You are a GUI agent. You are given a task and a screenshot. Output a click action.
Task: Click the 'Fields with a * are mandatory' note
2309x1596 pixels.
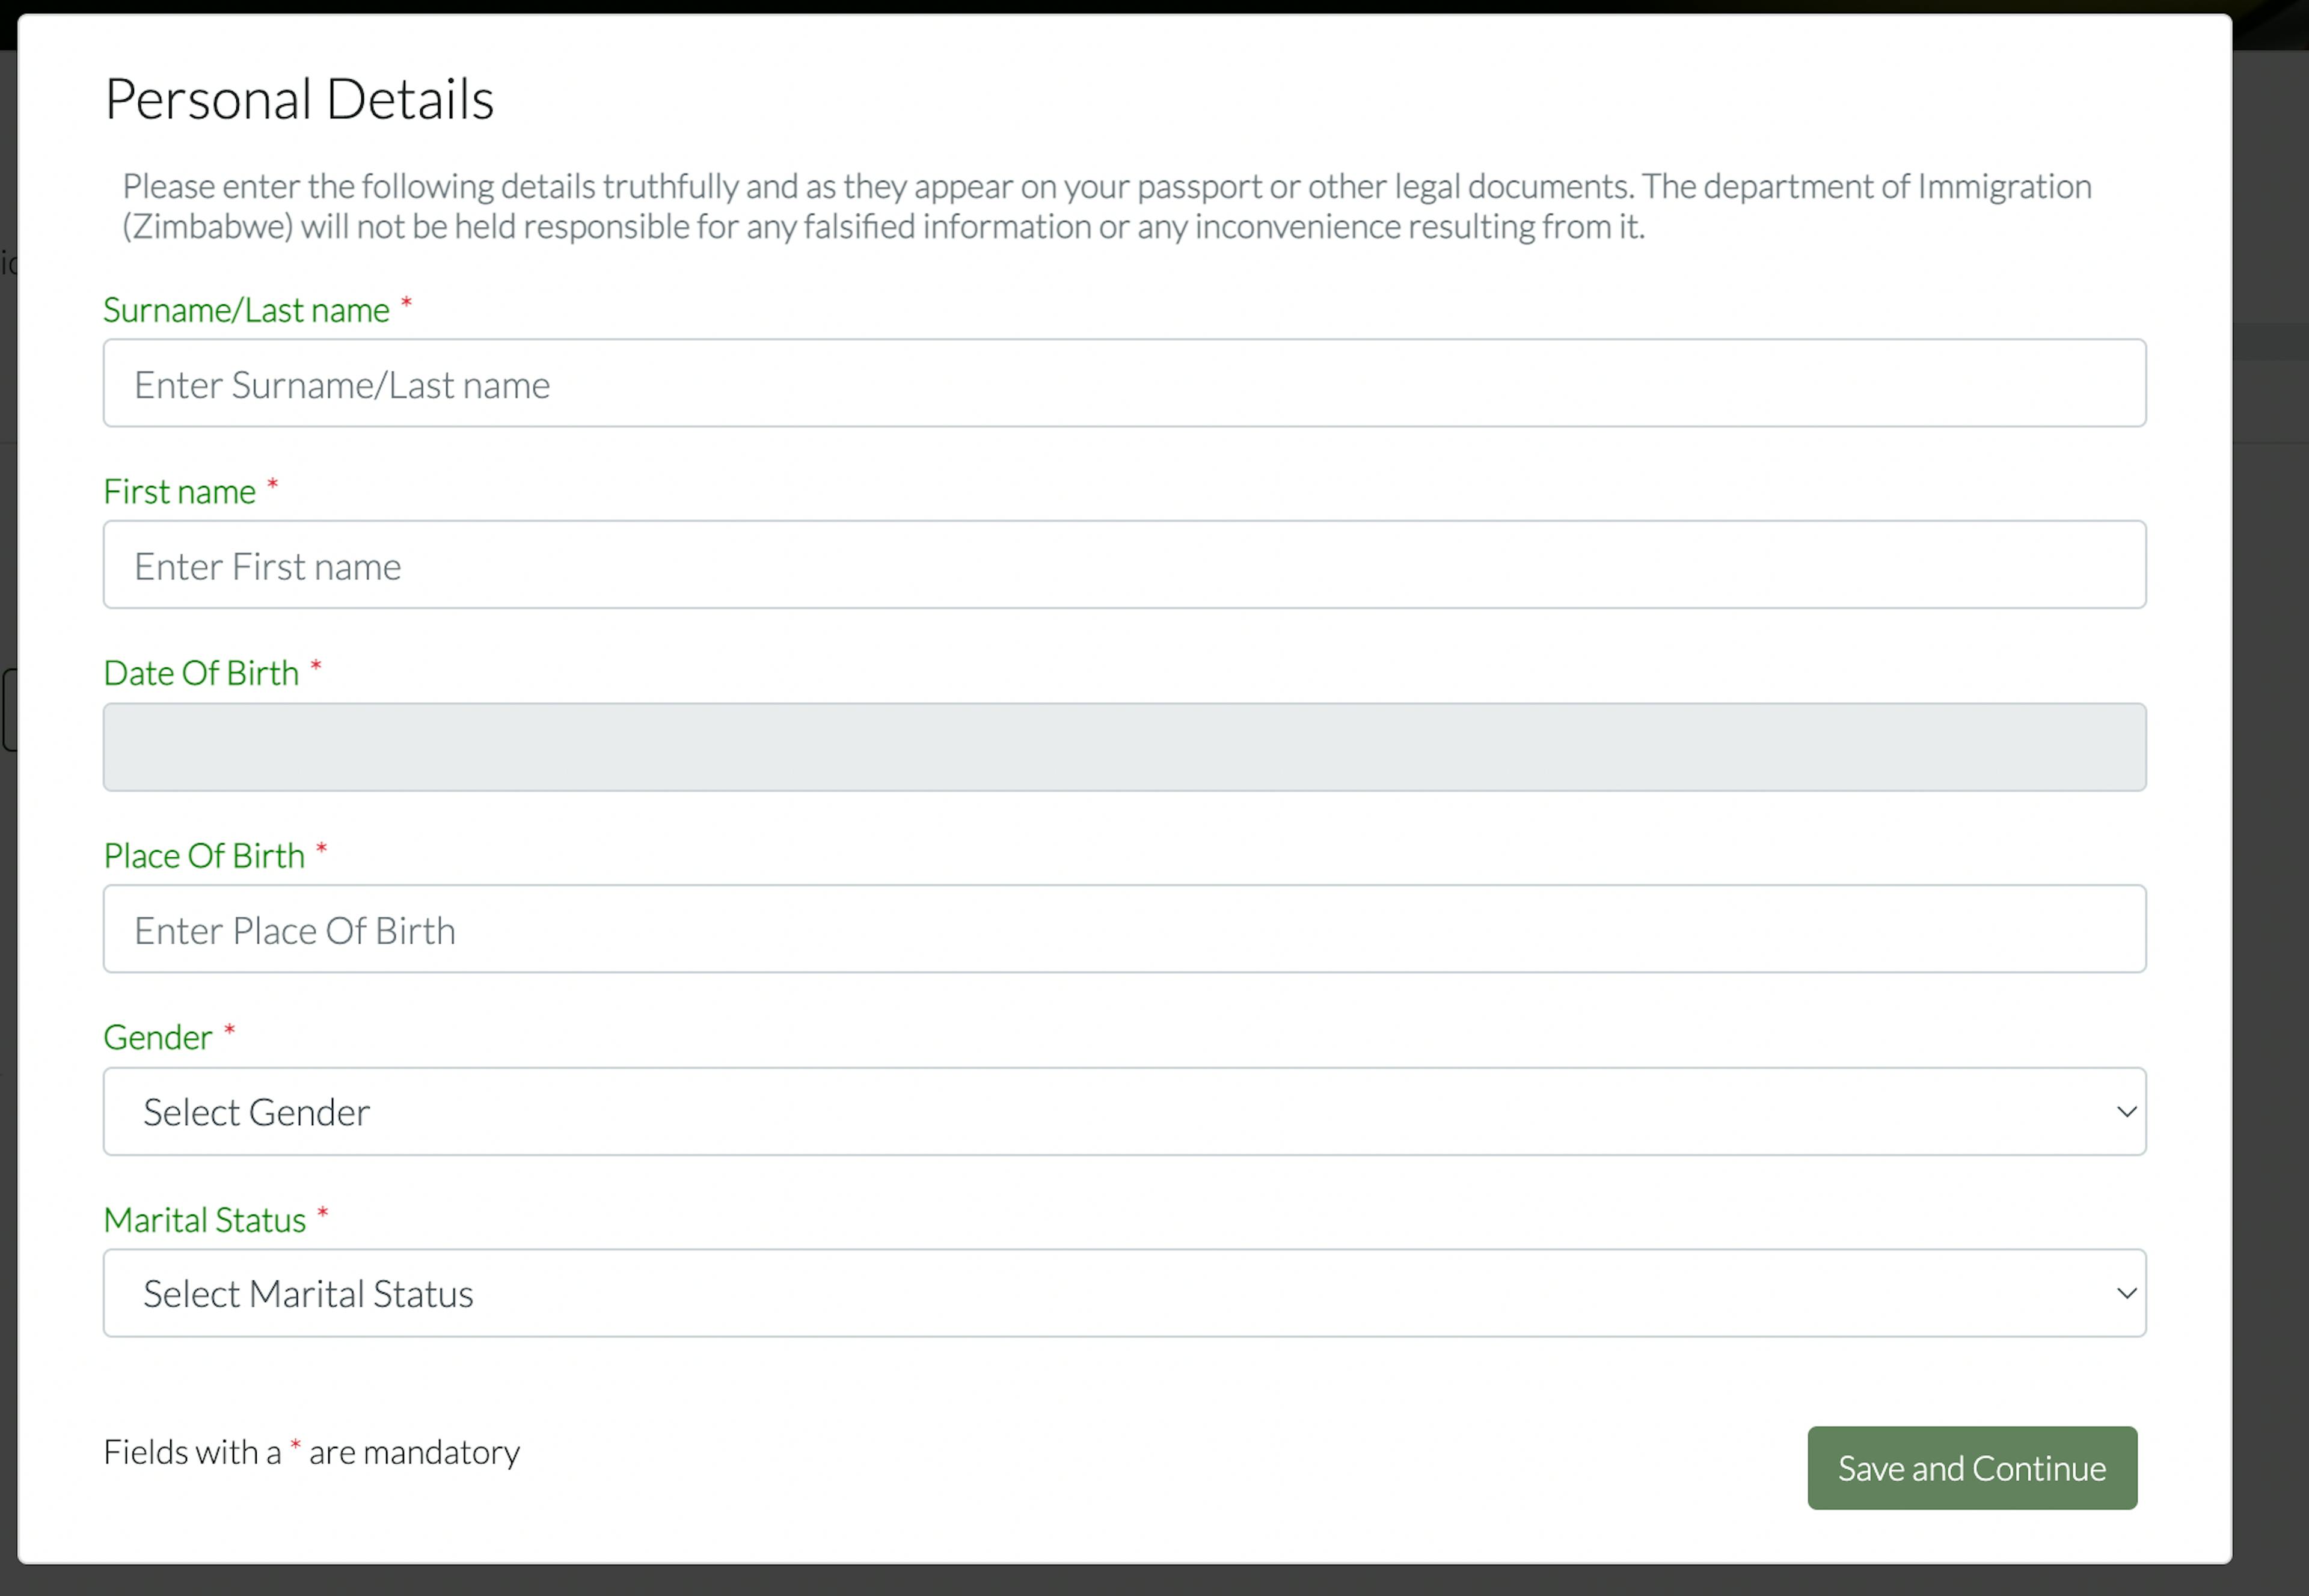click(x=311, y=1452)
